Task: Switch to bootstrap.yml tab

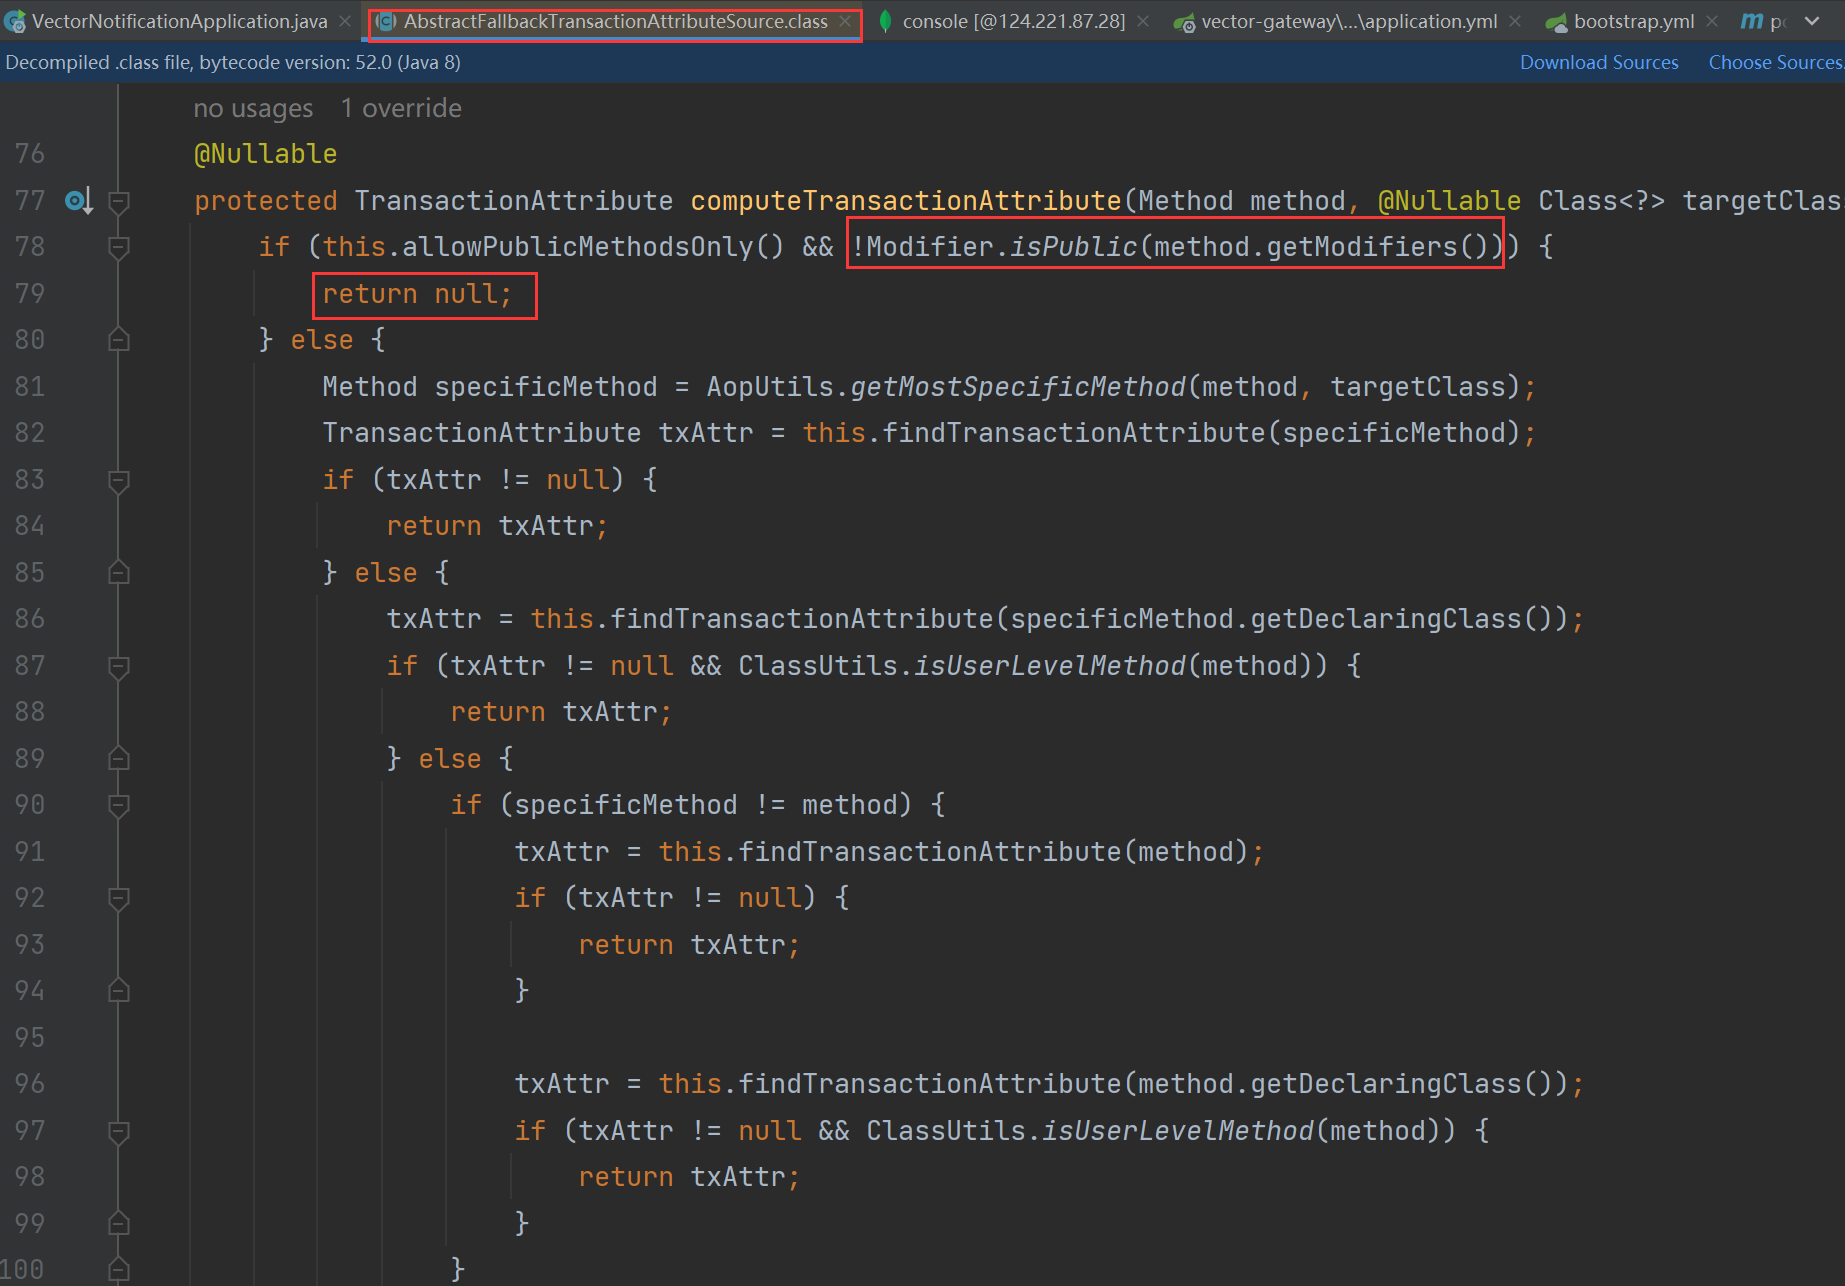Action: (1633, 21)
